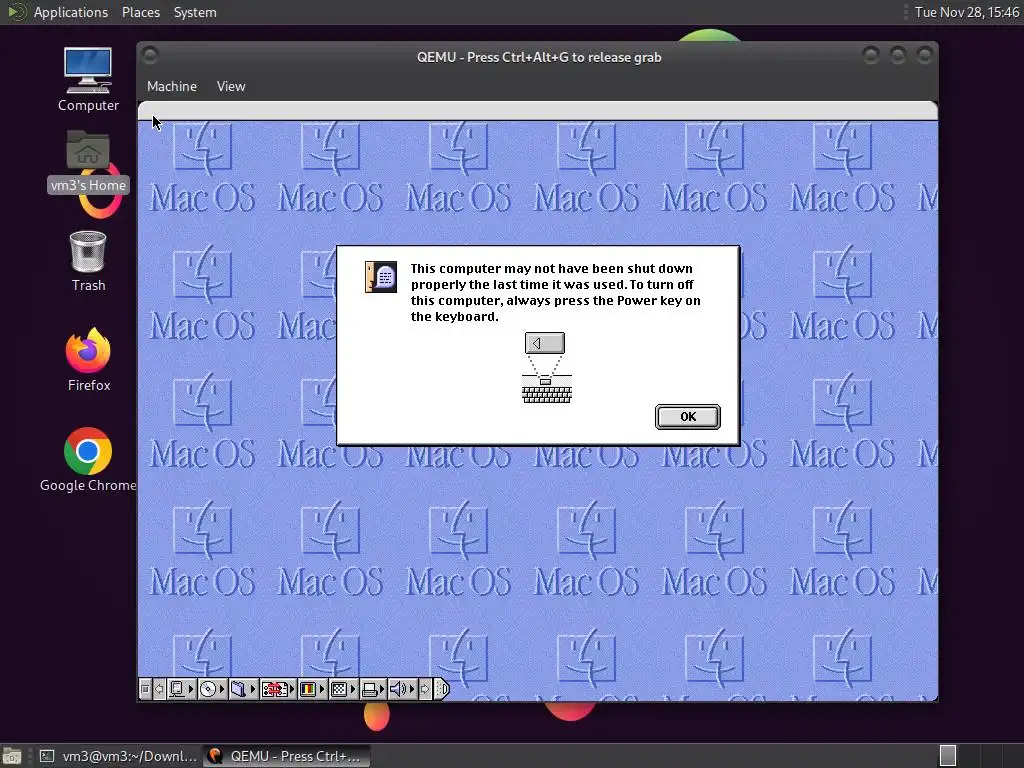Image resolution: width=1024 pixels, height=768 pixels.
Task: Click the Control Strip left scroll arrow
Action: pos(159,689)
